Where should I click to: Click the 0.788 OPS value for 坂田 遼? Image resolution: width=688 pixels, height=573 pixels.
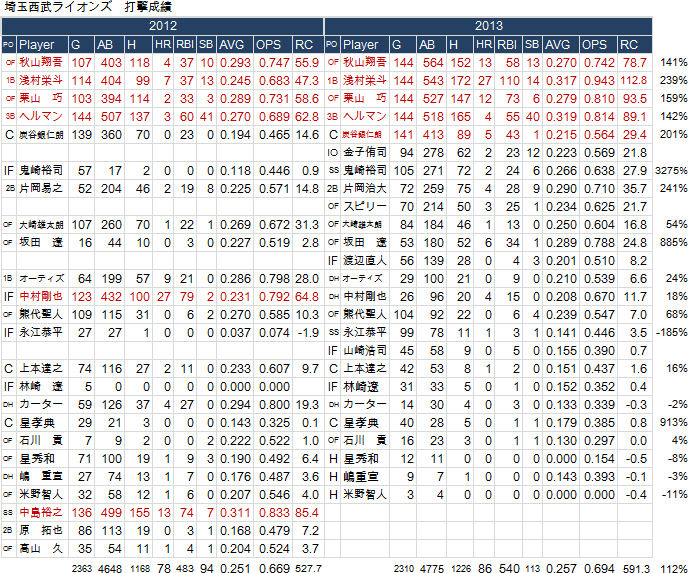(599, 242)
